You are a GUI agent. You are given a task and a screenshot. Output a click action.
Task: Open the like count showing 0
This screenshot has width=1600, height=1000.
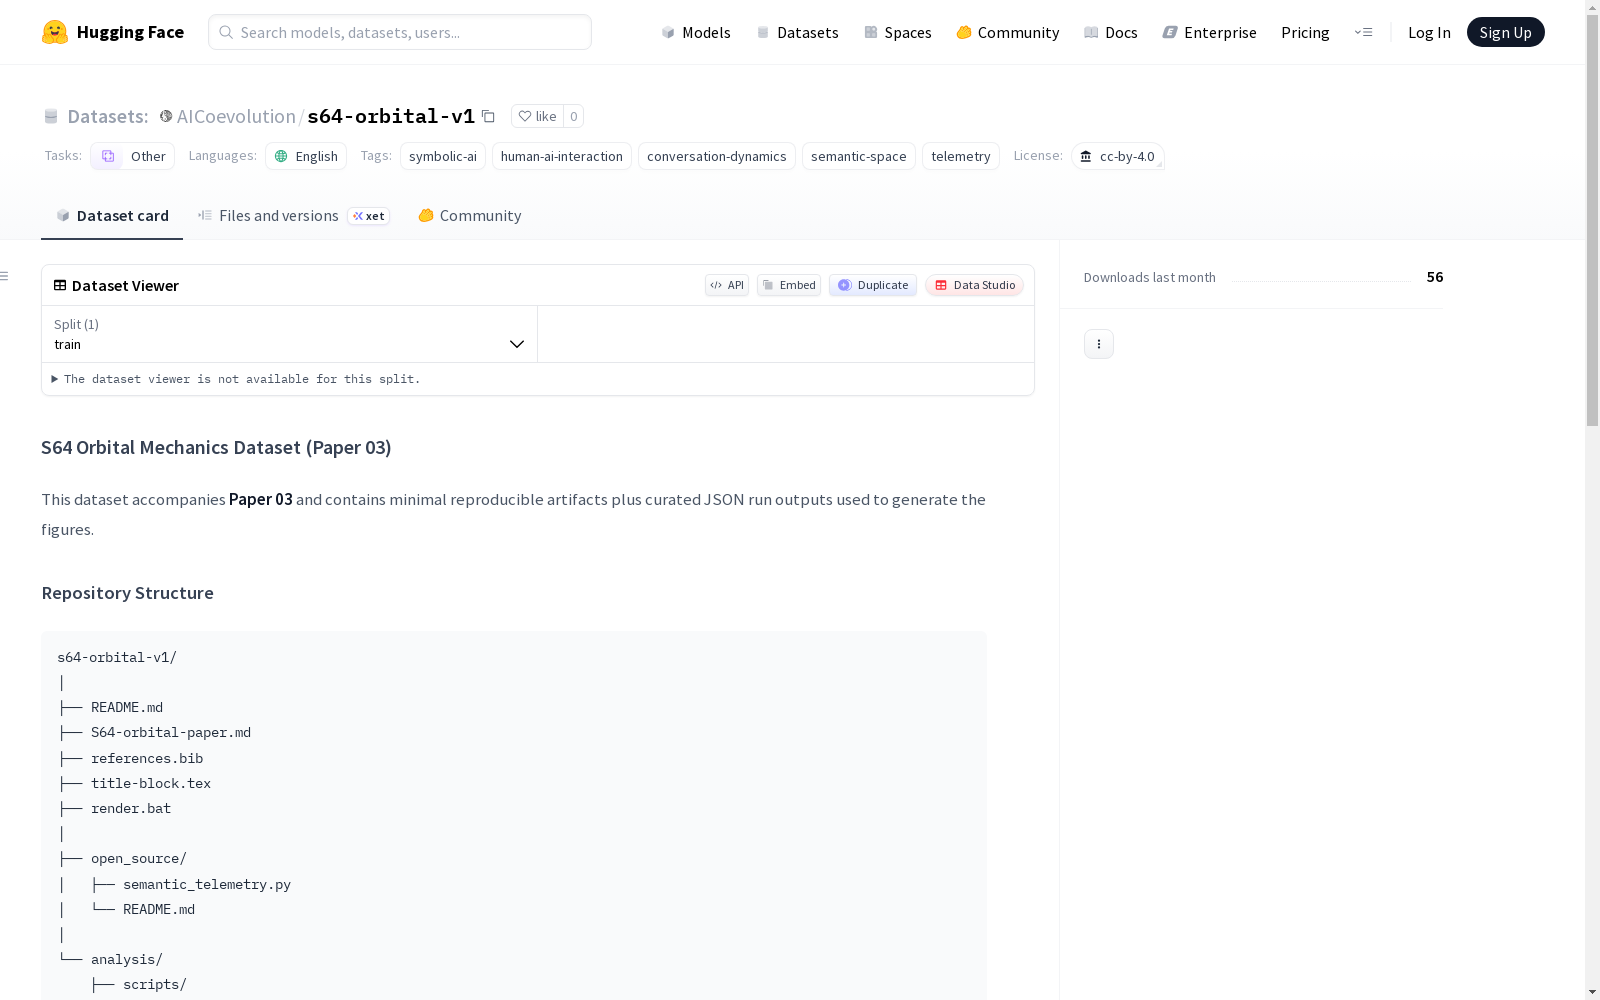573,116
